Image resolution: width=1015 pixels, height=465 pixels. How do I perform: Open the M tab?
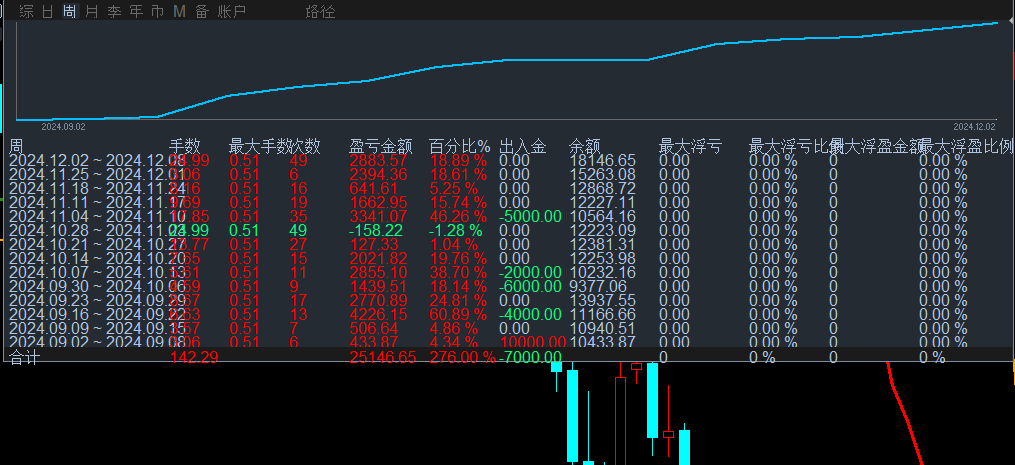point(179,11)
